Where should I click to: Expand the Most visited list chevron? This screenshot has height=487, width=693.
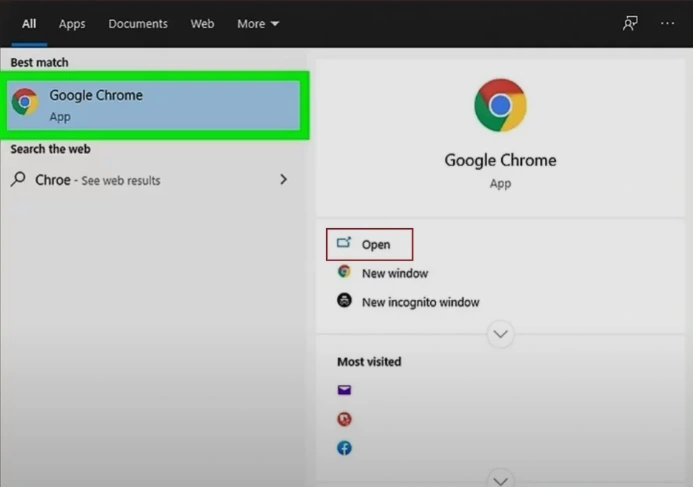500,479
